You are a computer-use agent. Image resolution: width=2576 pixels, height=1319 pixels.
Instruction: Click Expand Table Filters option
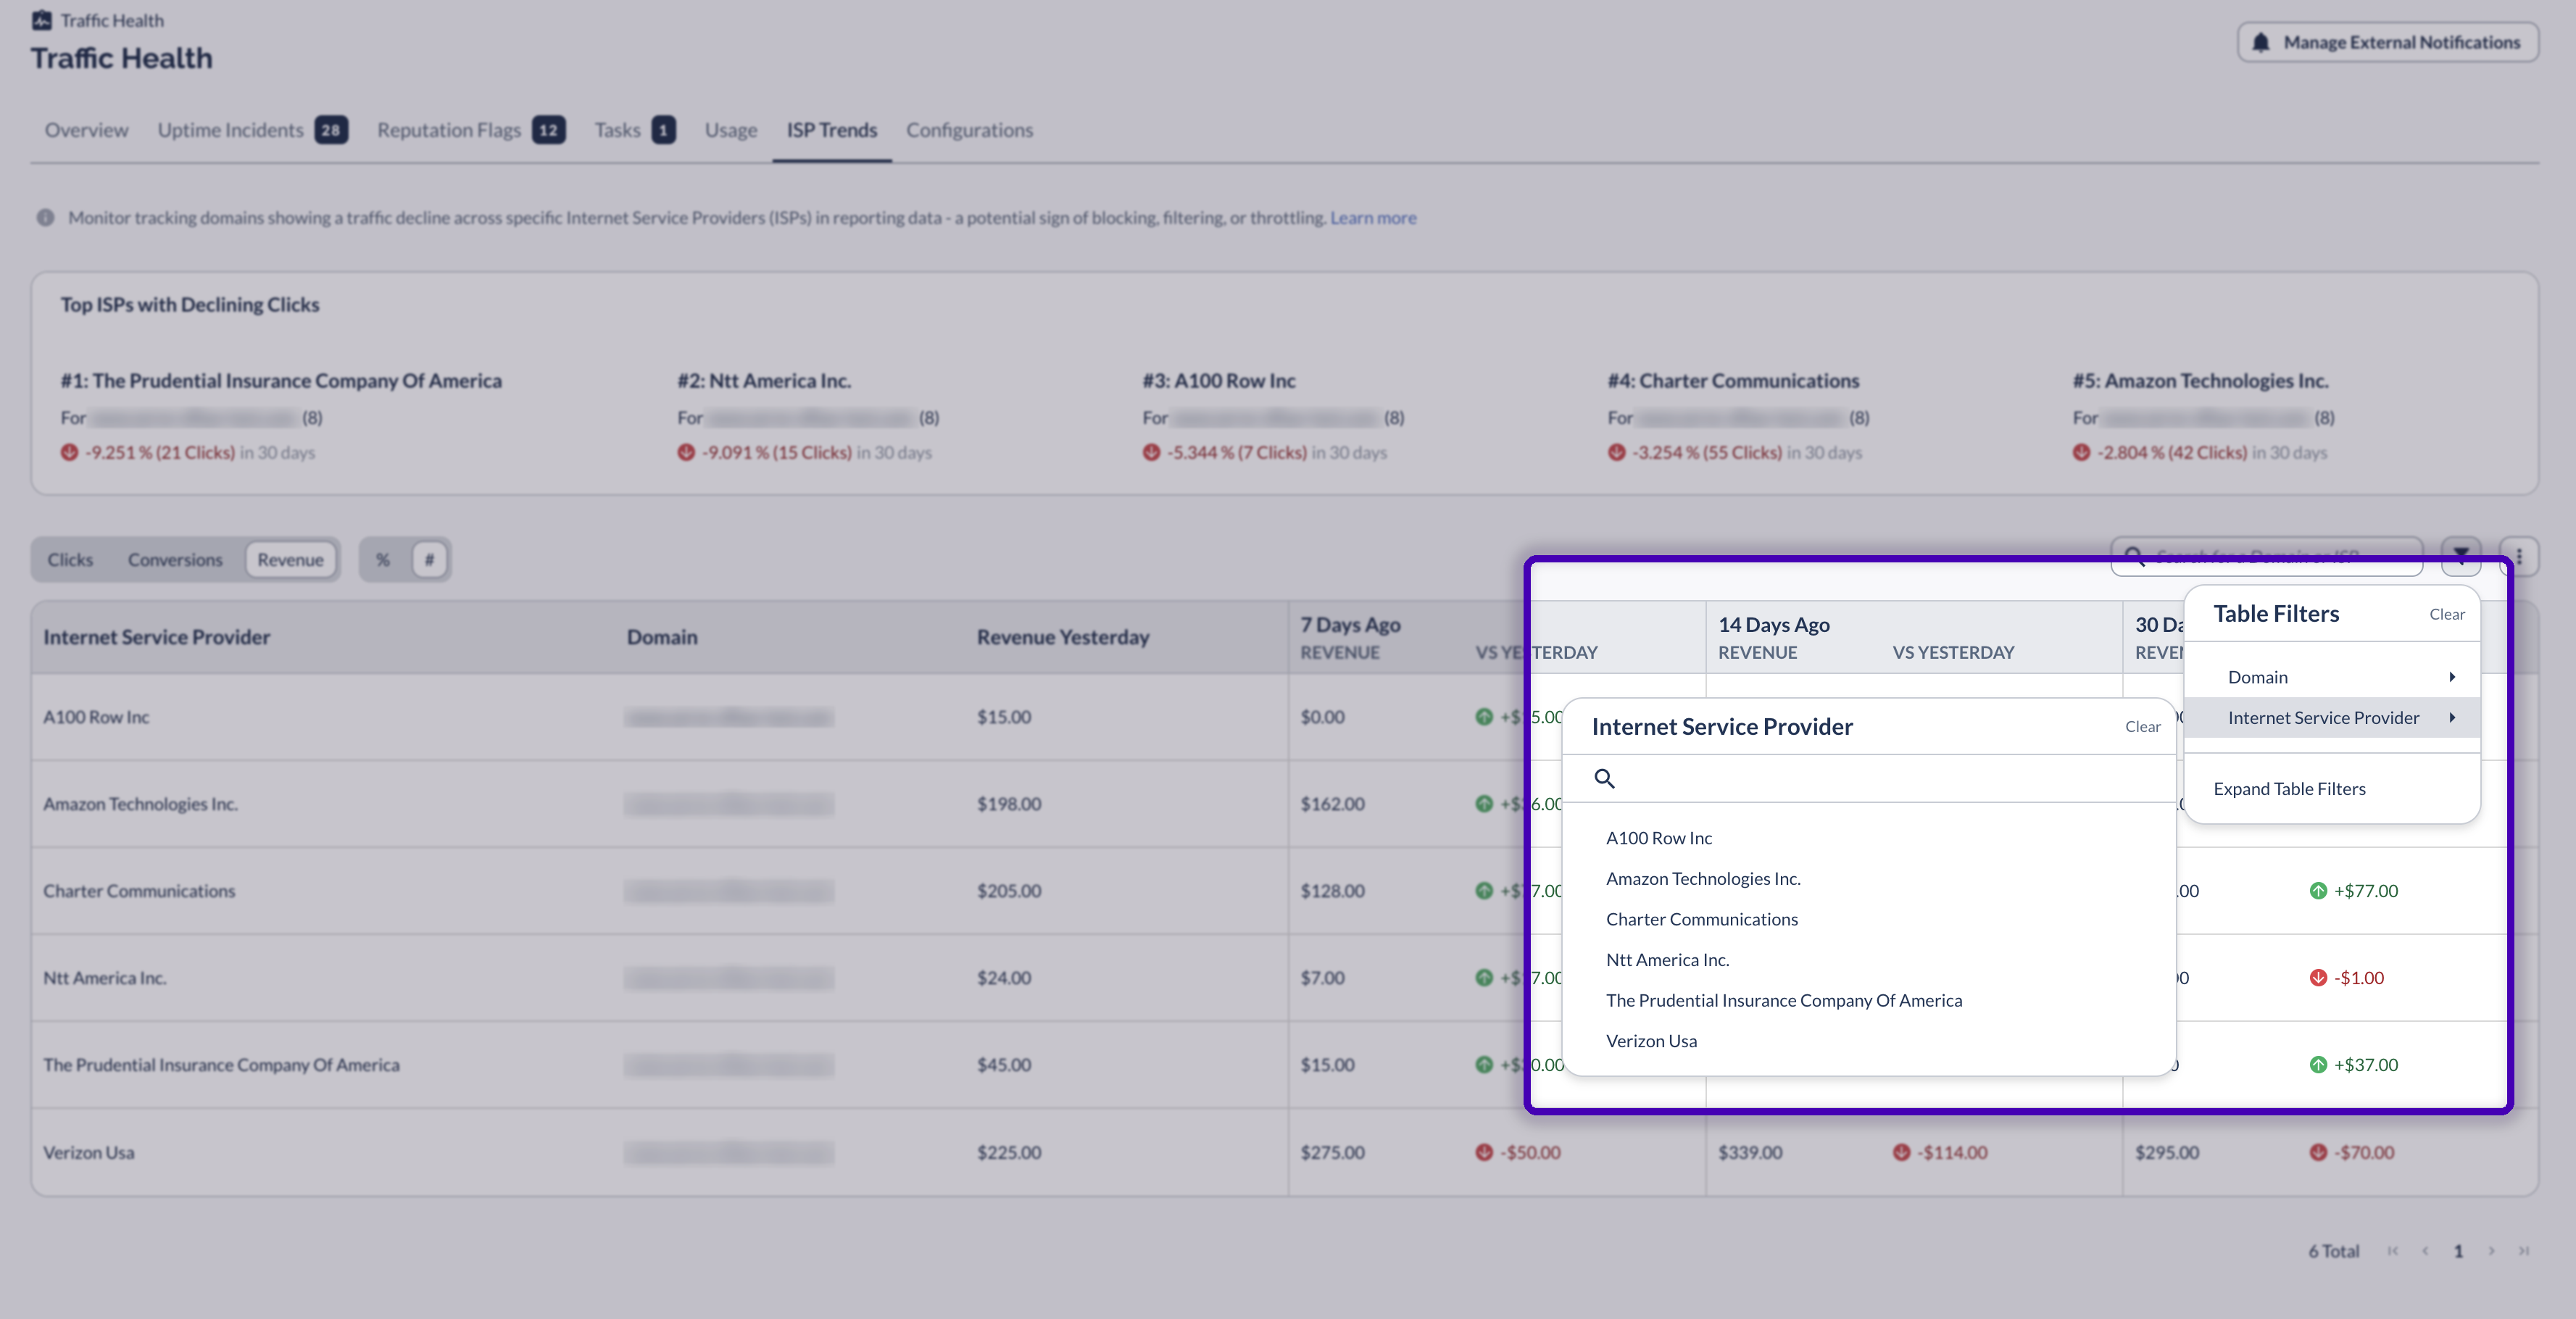[2289, 788]
